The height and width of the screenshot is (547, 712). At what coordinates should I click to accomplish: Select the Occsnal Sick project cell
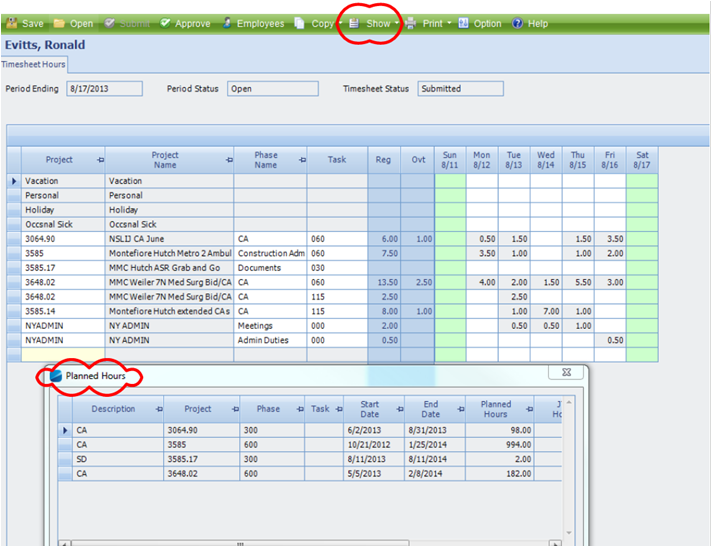pyautogui.click(x=63, y=224)
